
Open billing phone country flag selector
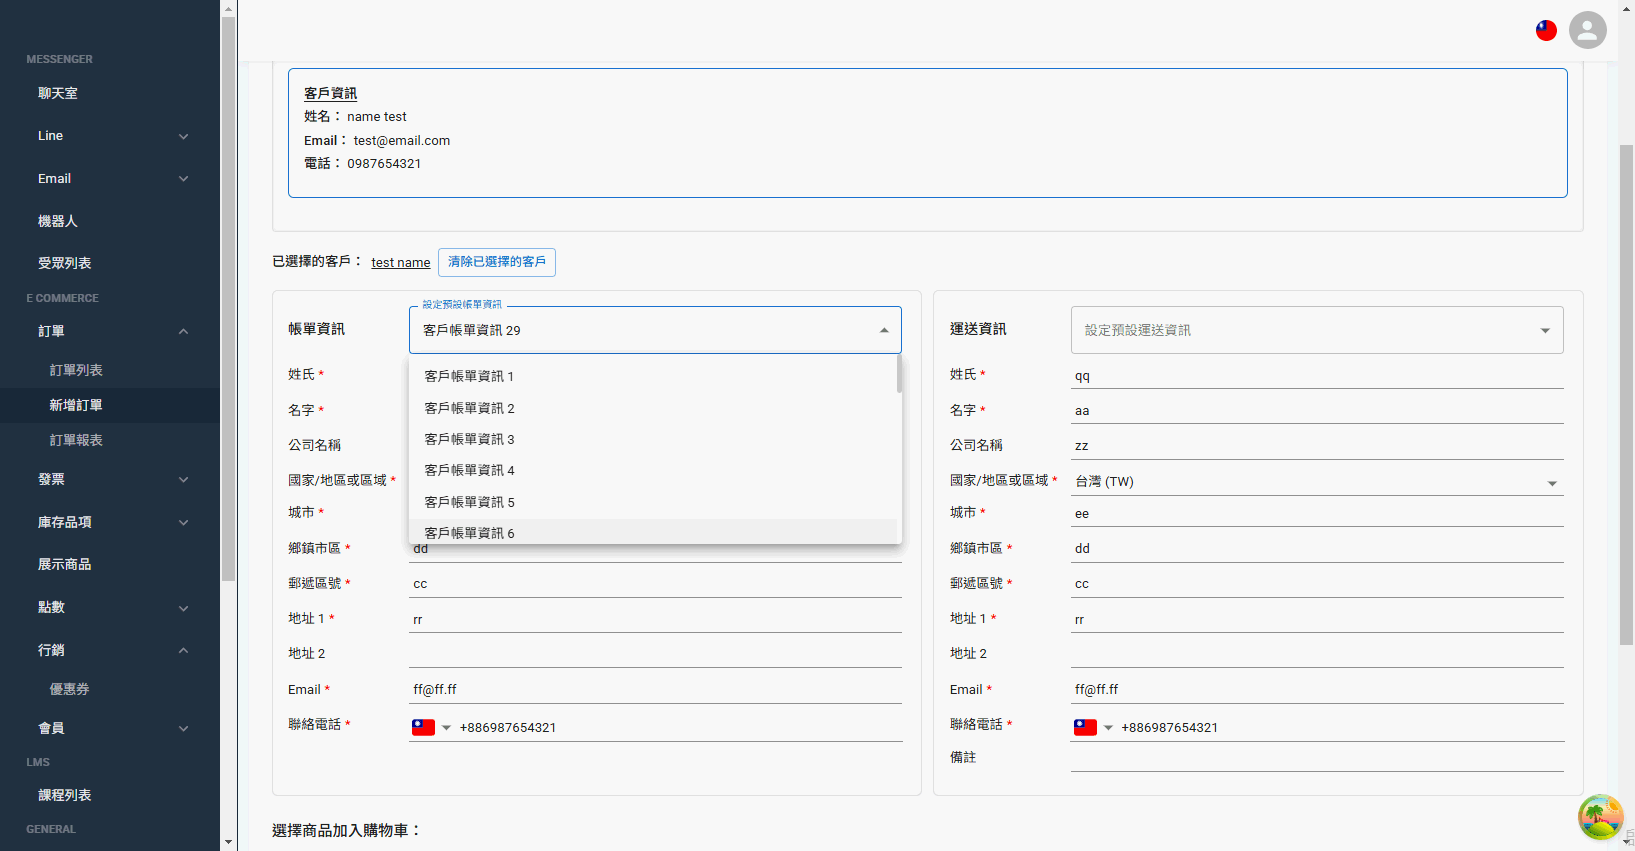click(431, 727)
